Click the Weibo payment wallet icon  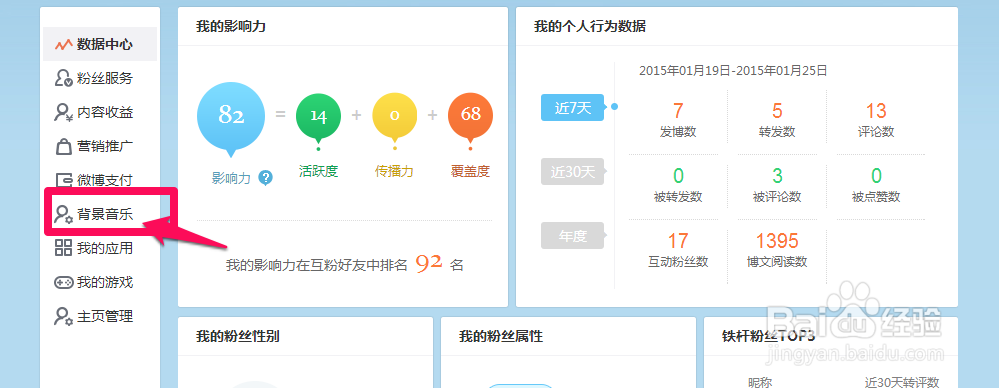point(63,180)
